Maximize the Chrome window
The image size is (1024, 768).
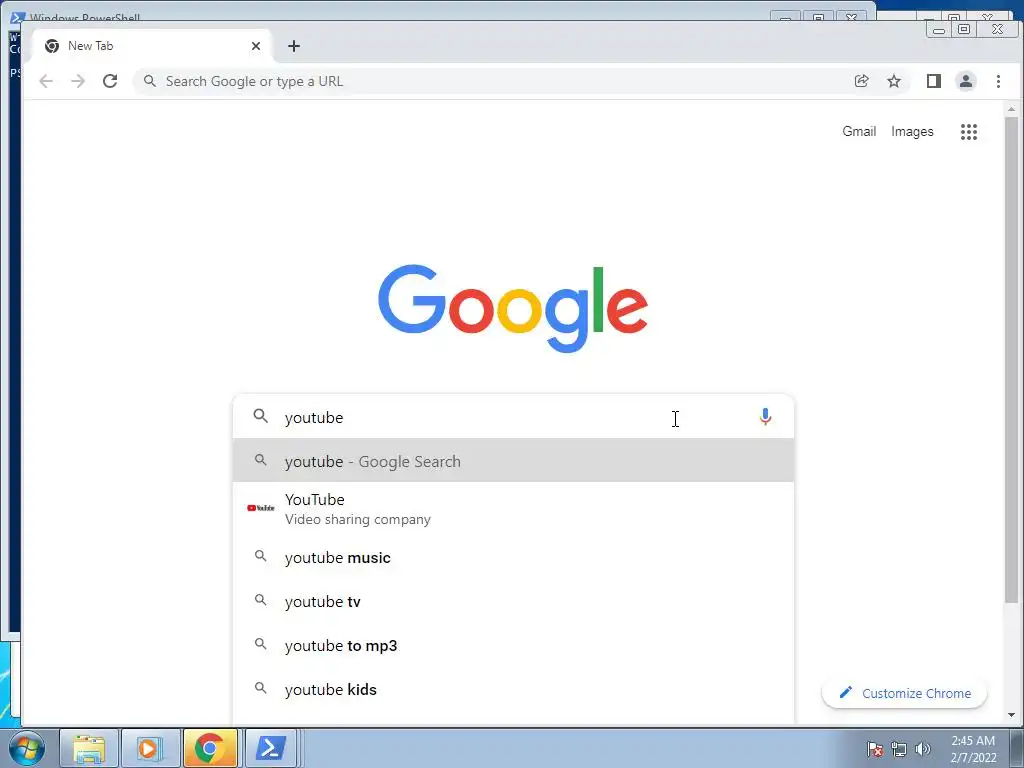pos(964,29)
